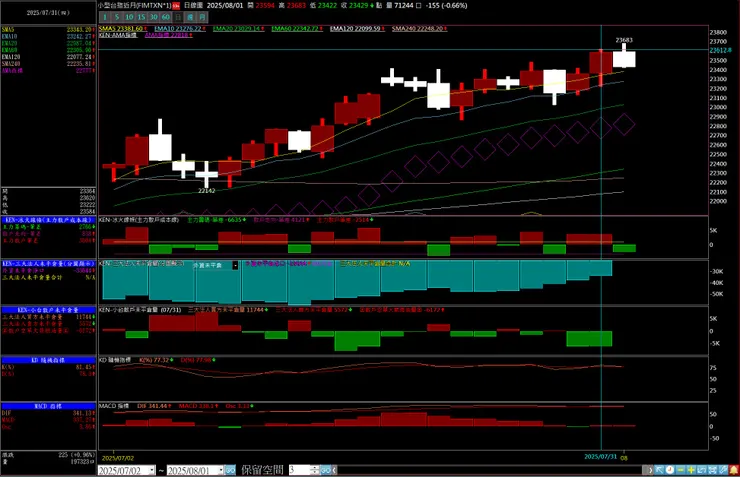Image resolution: width=740 pixels, height=477 pixels.
Task: Switch to the 1-minute timeframe button
Action: [x=105, y=17]
